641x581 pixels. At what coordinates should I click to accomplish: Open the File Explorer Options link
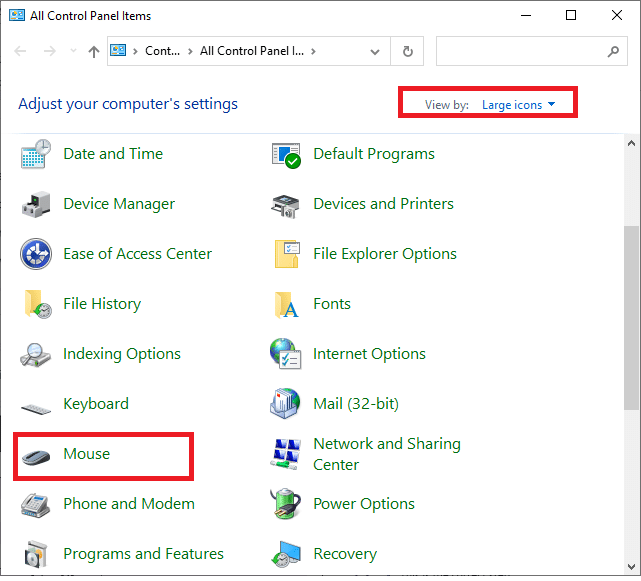coord(384,254)
